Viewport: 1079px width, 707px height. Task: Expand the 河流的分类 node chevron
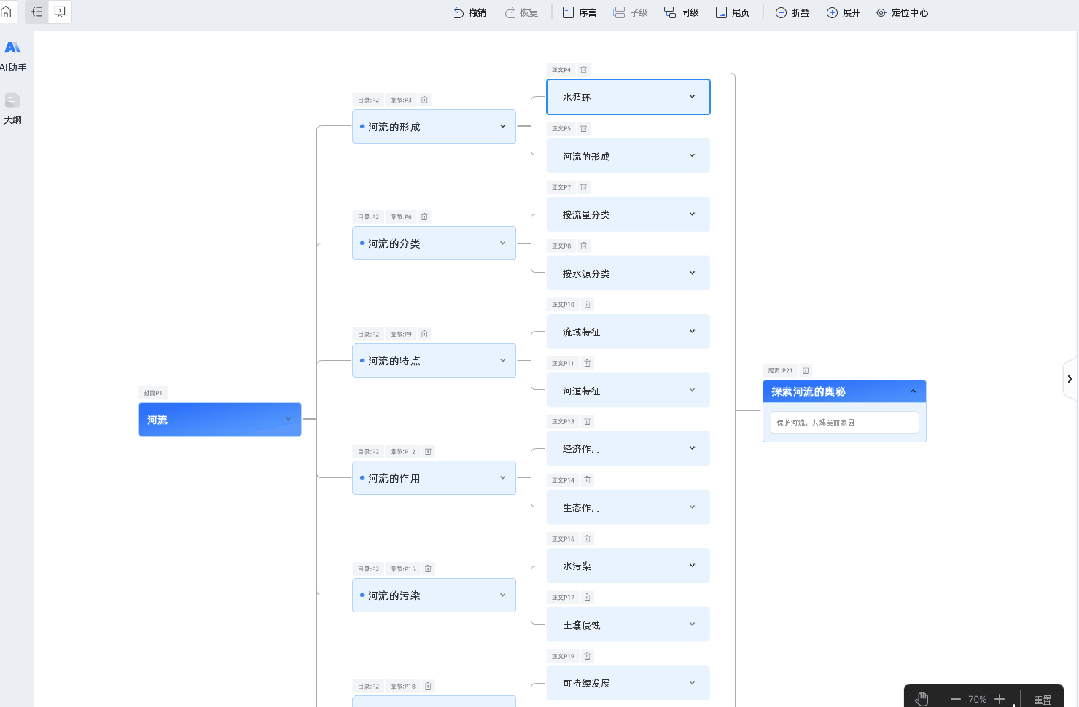[x=503, y=243]
